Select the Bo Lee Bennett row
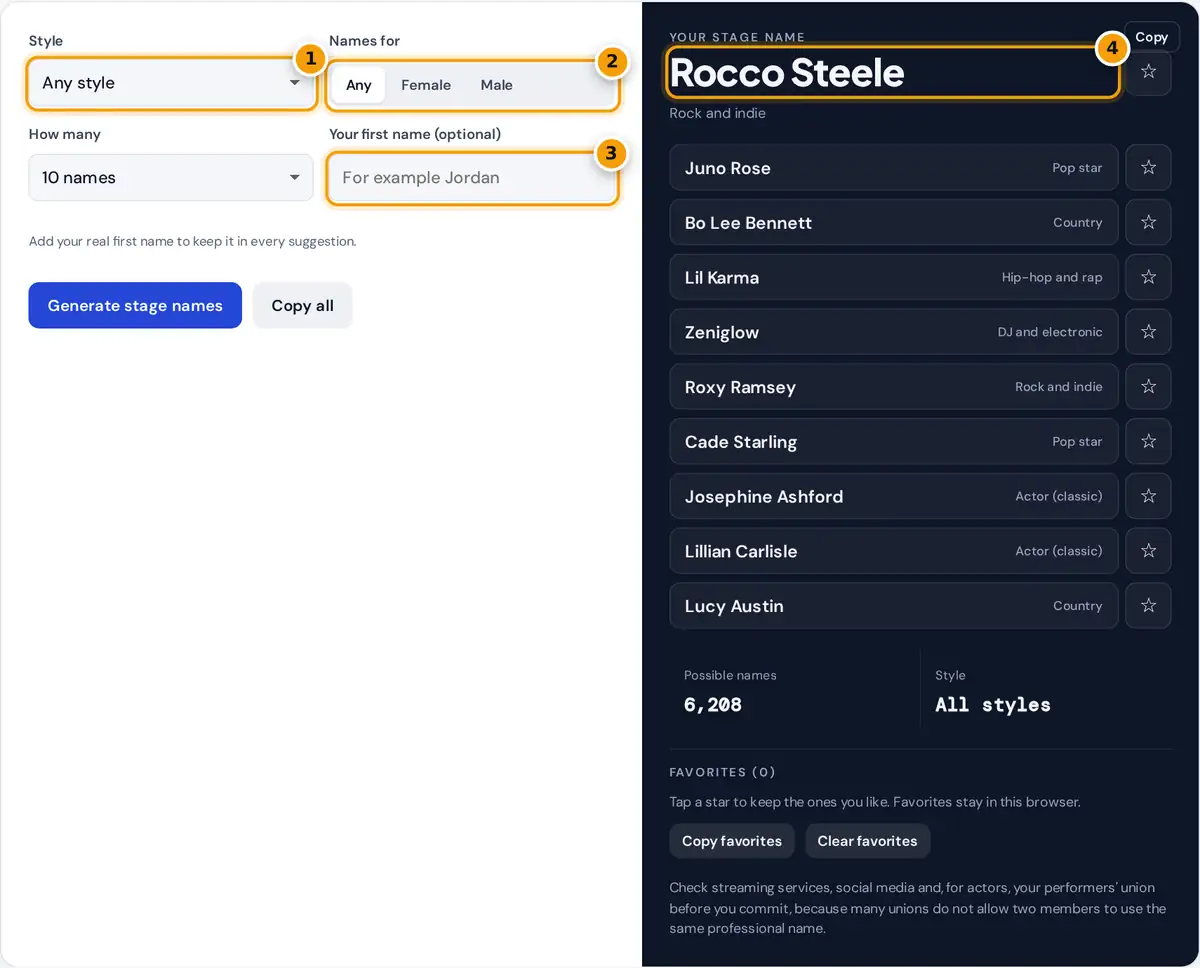The width and height of the screenshot is (1200, 968). click(893, 222)
